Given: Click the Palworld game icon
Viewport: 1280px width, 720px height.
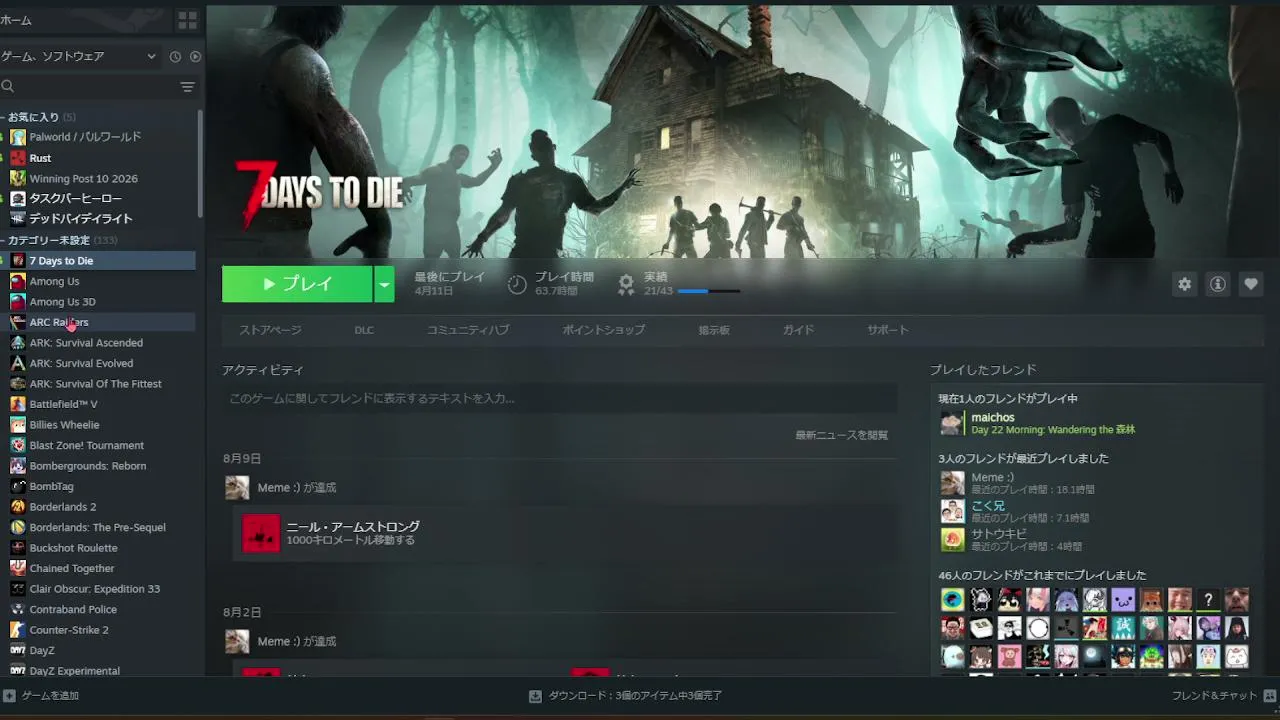Looking at the screenshot, I should pyautogui.click(x=18, y=137).
